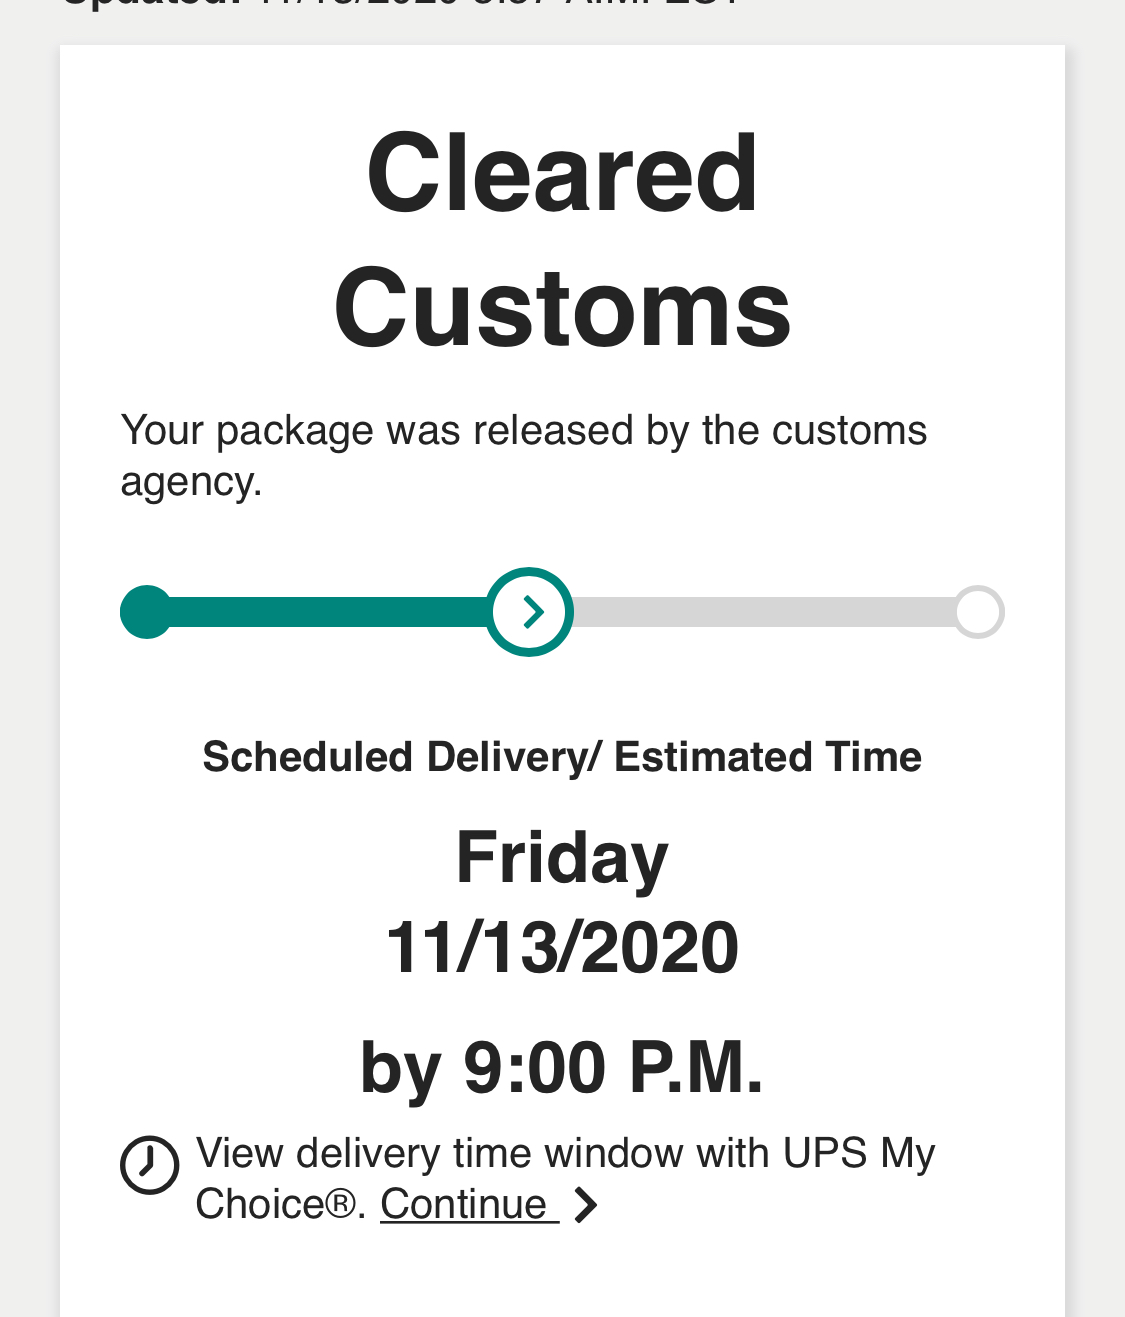Click the gray remaining segment of progress bar
The height and width of the screenshot is (1317, 1125).
760,612
